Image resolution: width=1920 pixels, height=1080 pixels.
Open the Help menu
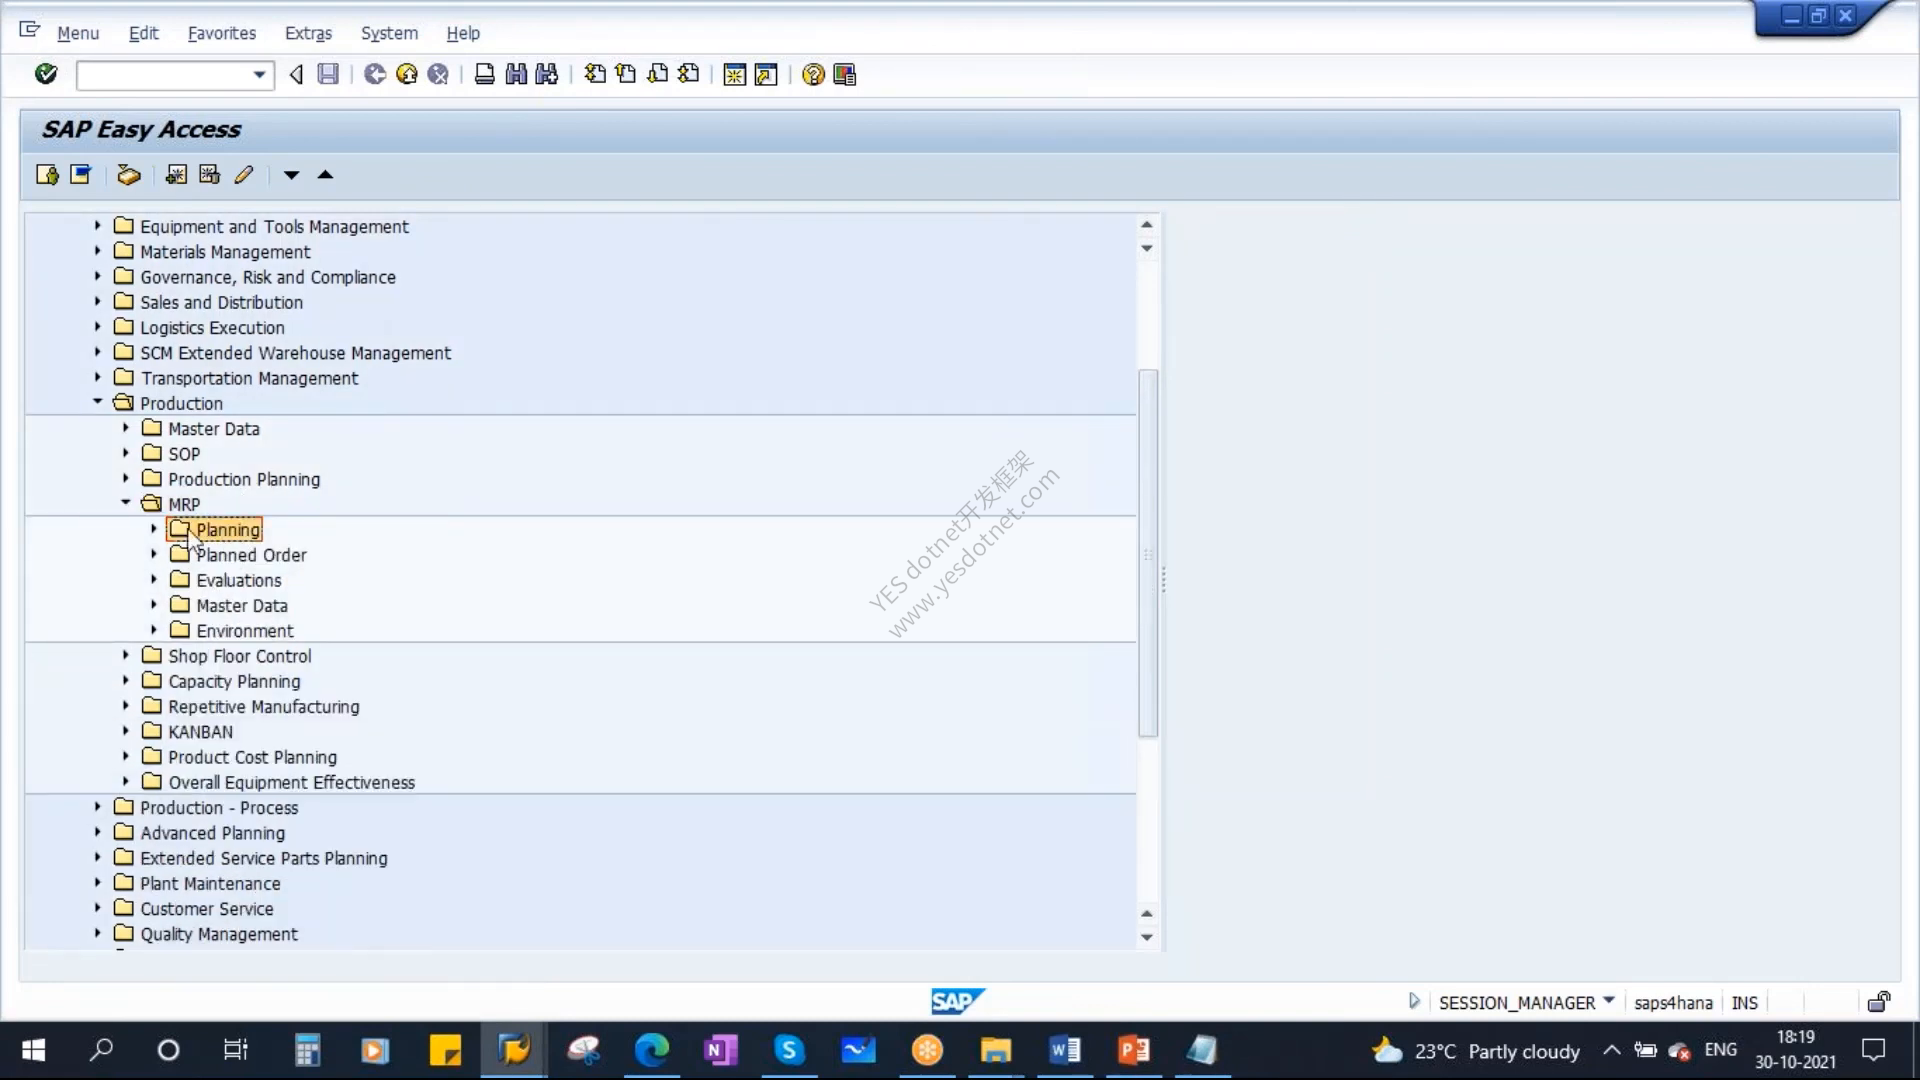point(463,33)
